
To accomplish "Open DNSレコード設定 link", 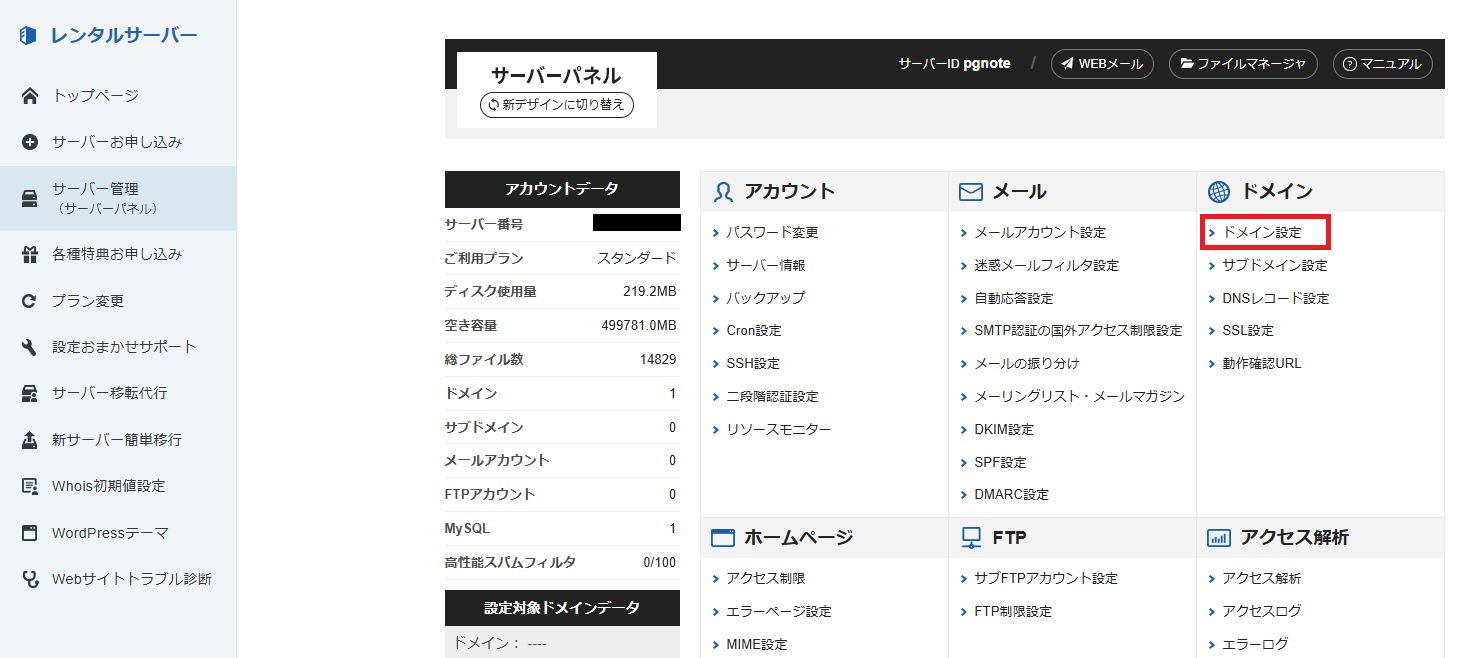I will (x=1276, y=298).
